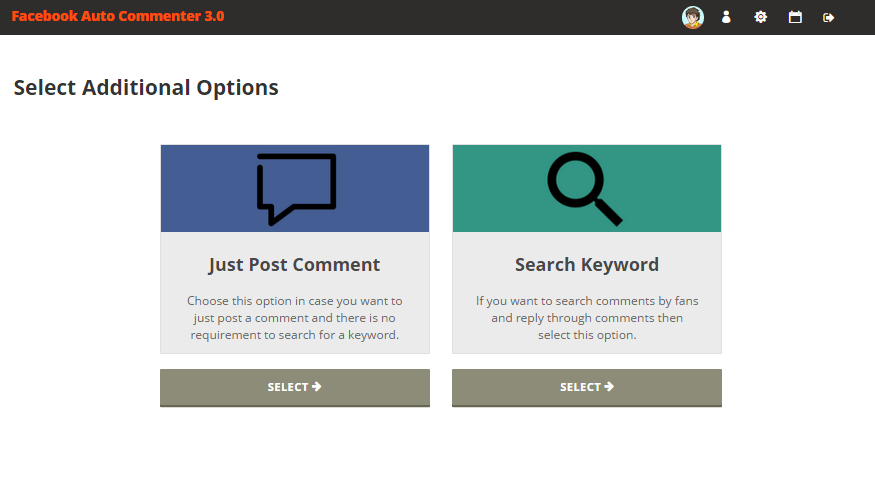
Task: Click the Select Additional Options heading
Action: tap(146, 88)
